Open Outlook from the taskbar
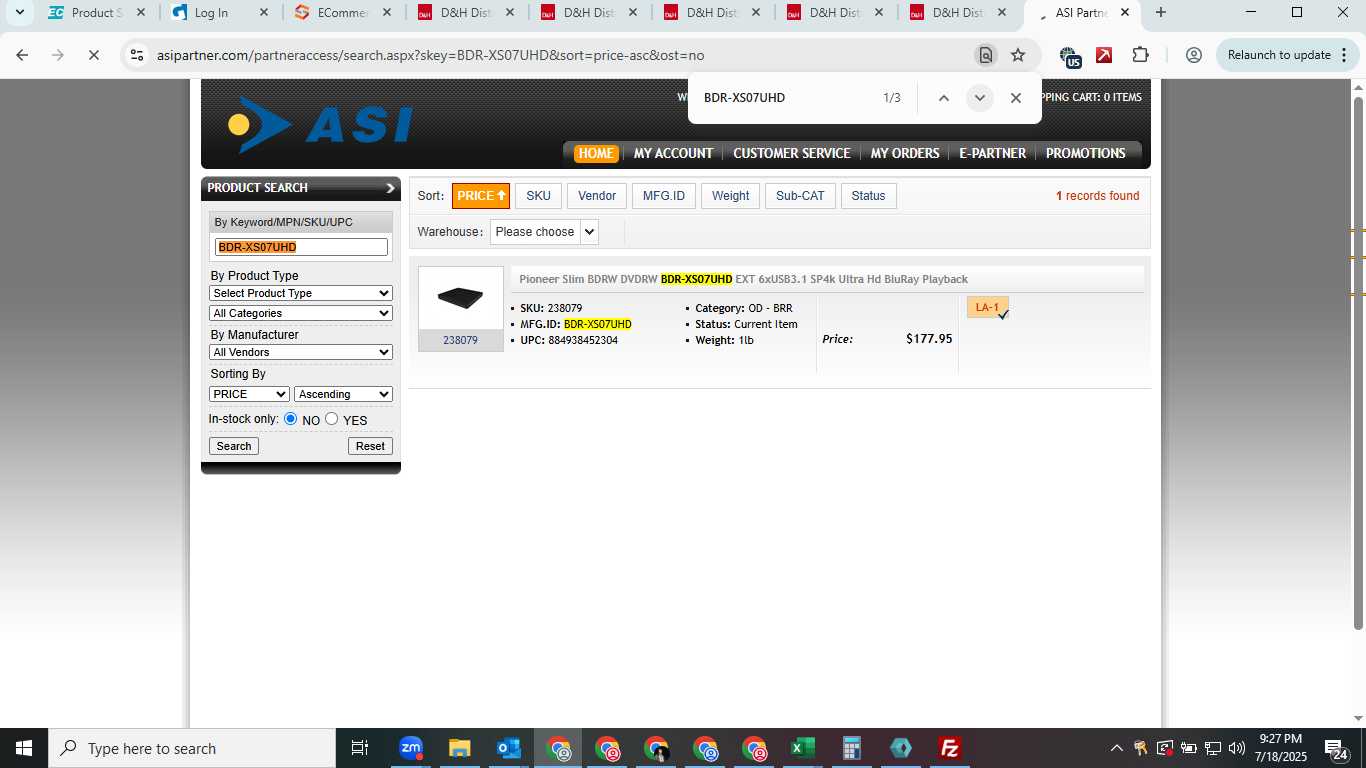Image resolution: width=1366 pixels, height=768 pixels. [509, 748]
